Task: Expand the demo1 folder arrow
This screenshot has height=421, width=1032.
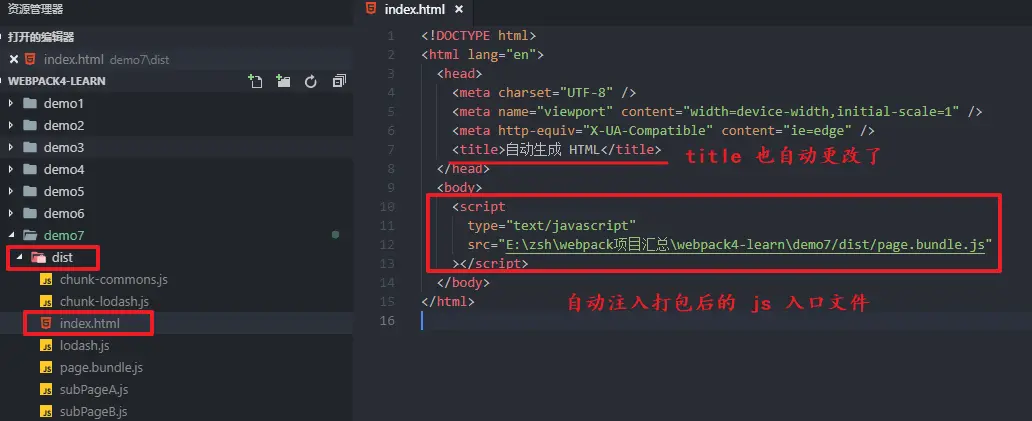Action: point(11,103)
